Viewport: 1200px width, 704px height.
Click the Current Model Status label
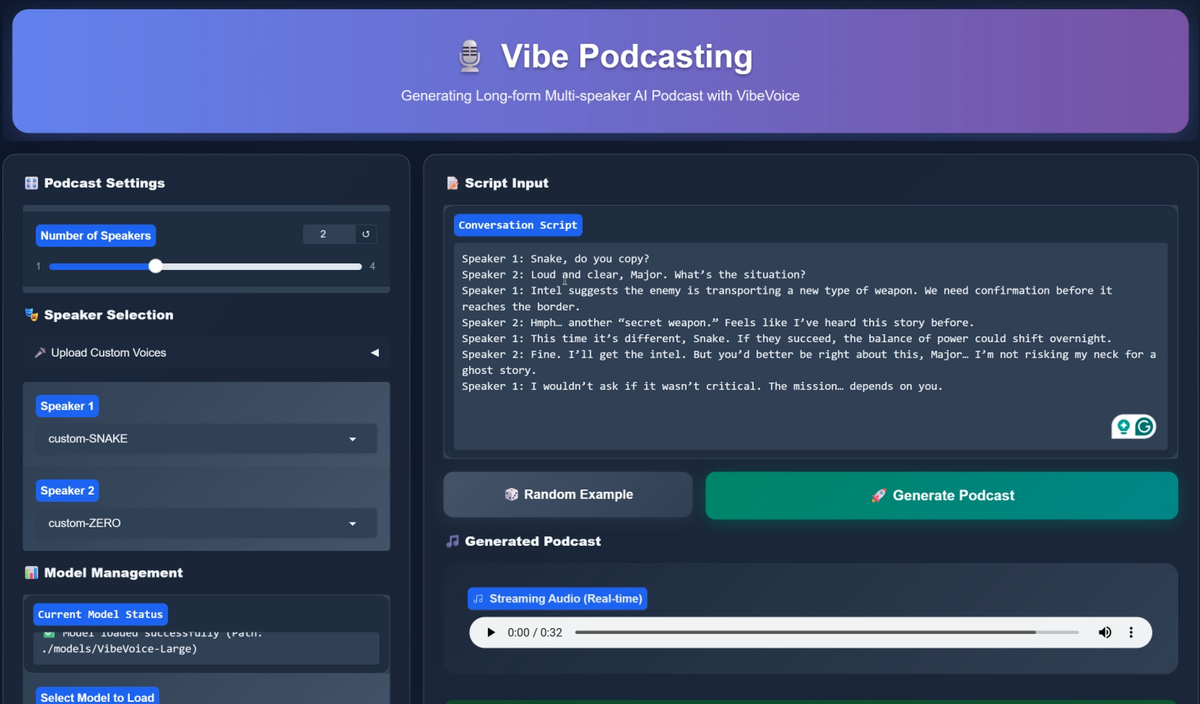pyautogui.click(x=100, y=614)
